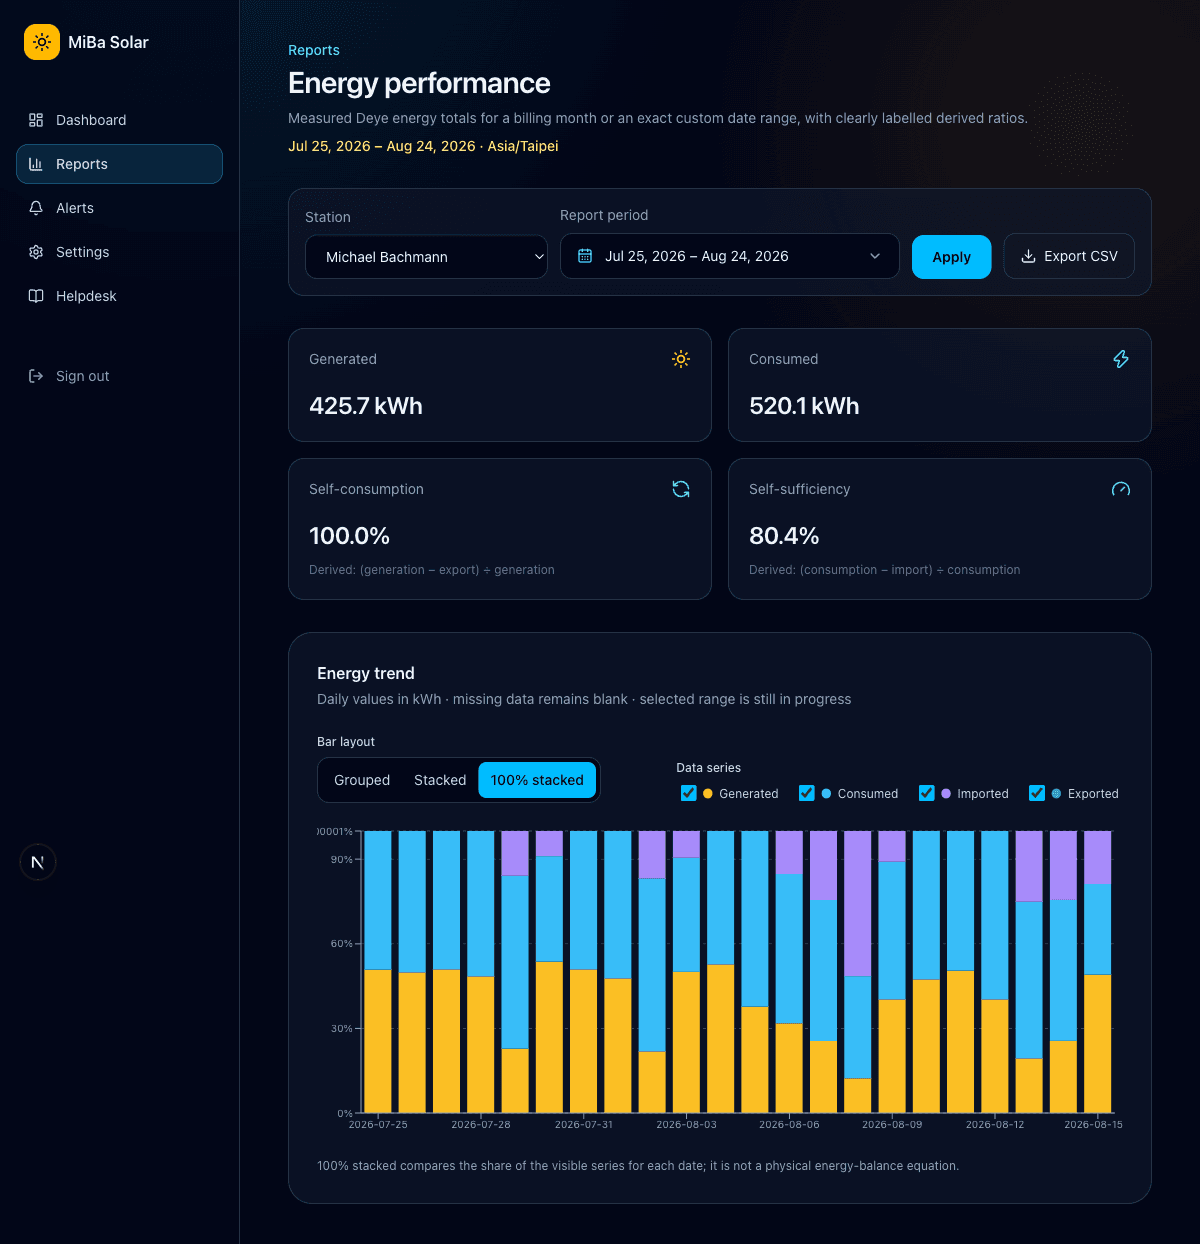Viewport: 1200px width, 1244px height.
Task: Open the Station dropdown Michael Bachmann
Action: tap(426, 257)
